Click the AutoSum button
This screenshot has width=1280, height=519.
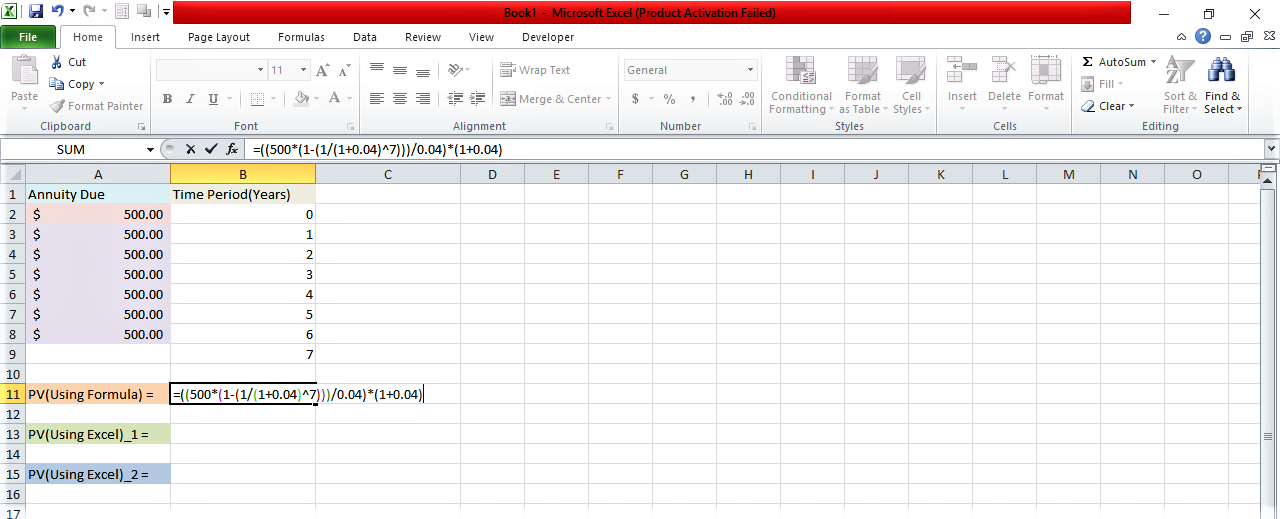click(1118, 62)
